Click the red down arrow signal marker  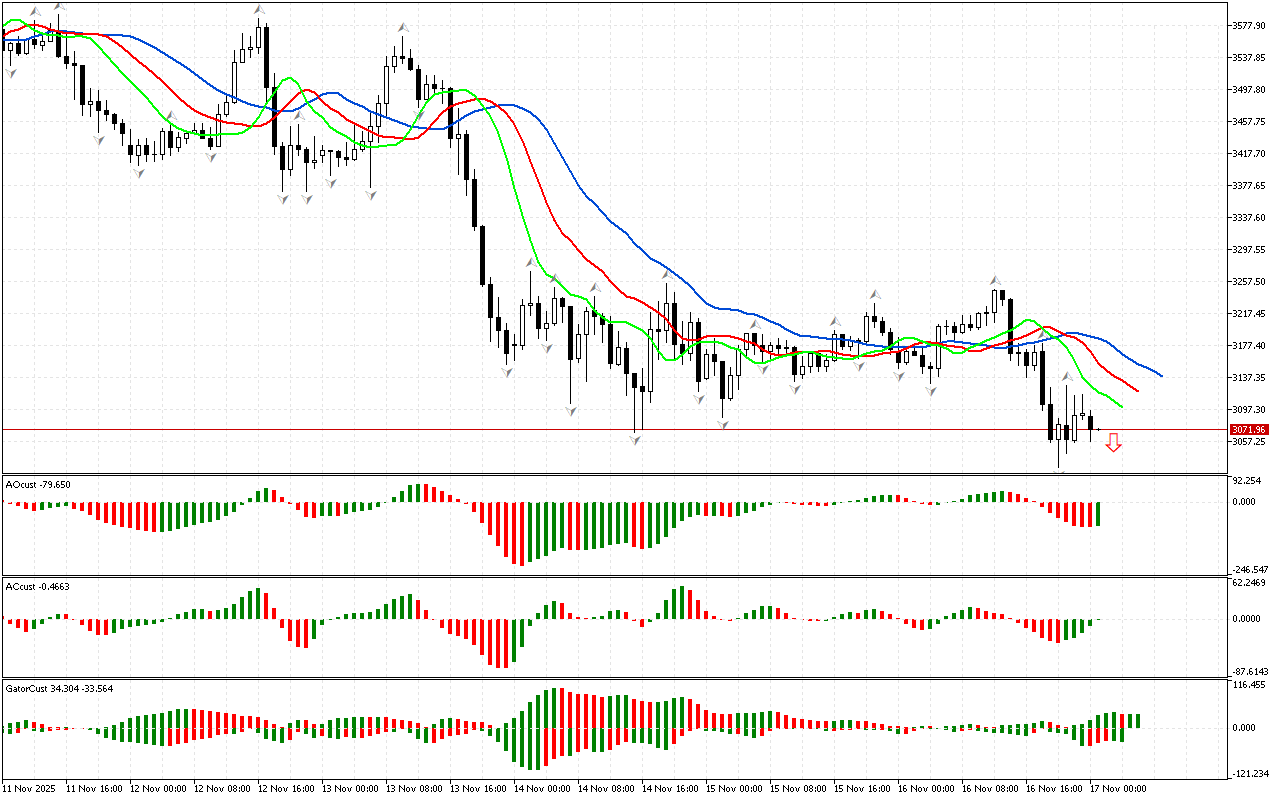1113,443
